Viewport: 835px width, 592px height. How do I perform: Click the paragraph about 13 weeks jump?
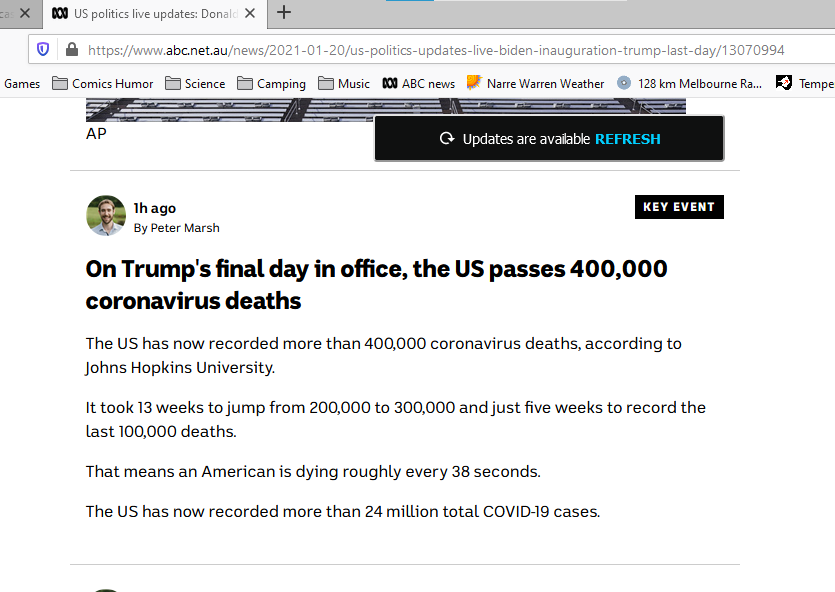click(396, 420)
